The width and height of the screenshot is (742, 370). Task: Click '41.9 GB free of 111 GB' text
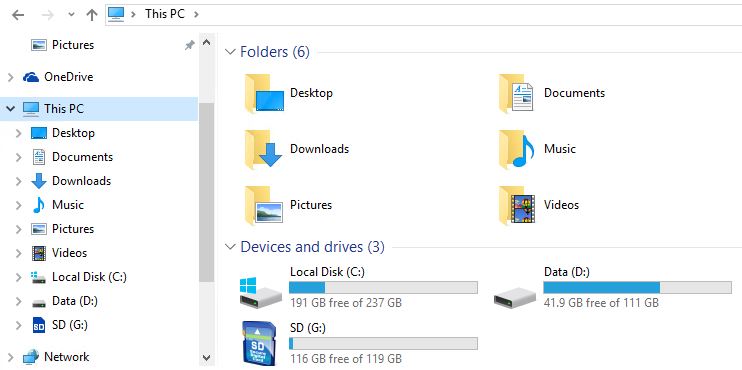coord(601,302)
